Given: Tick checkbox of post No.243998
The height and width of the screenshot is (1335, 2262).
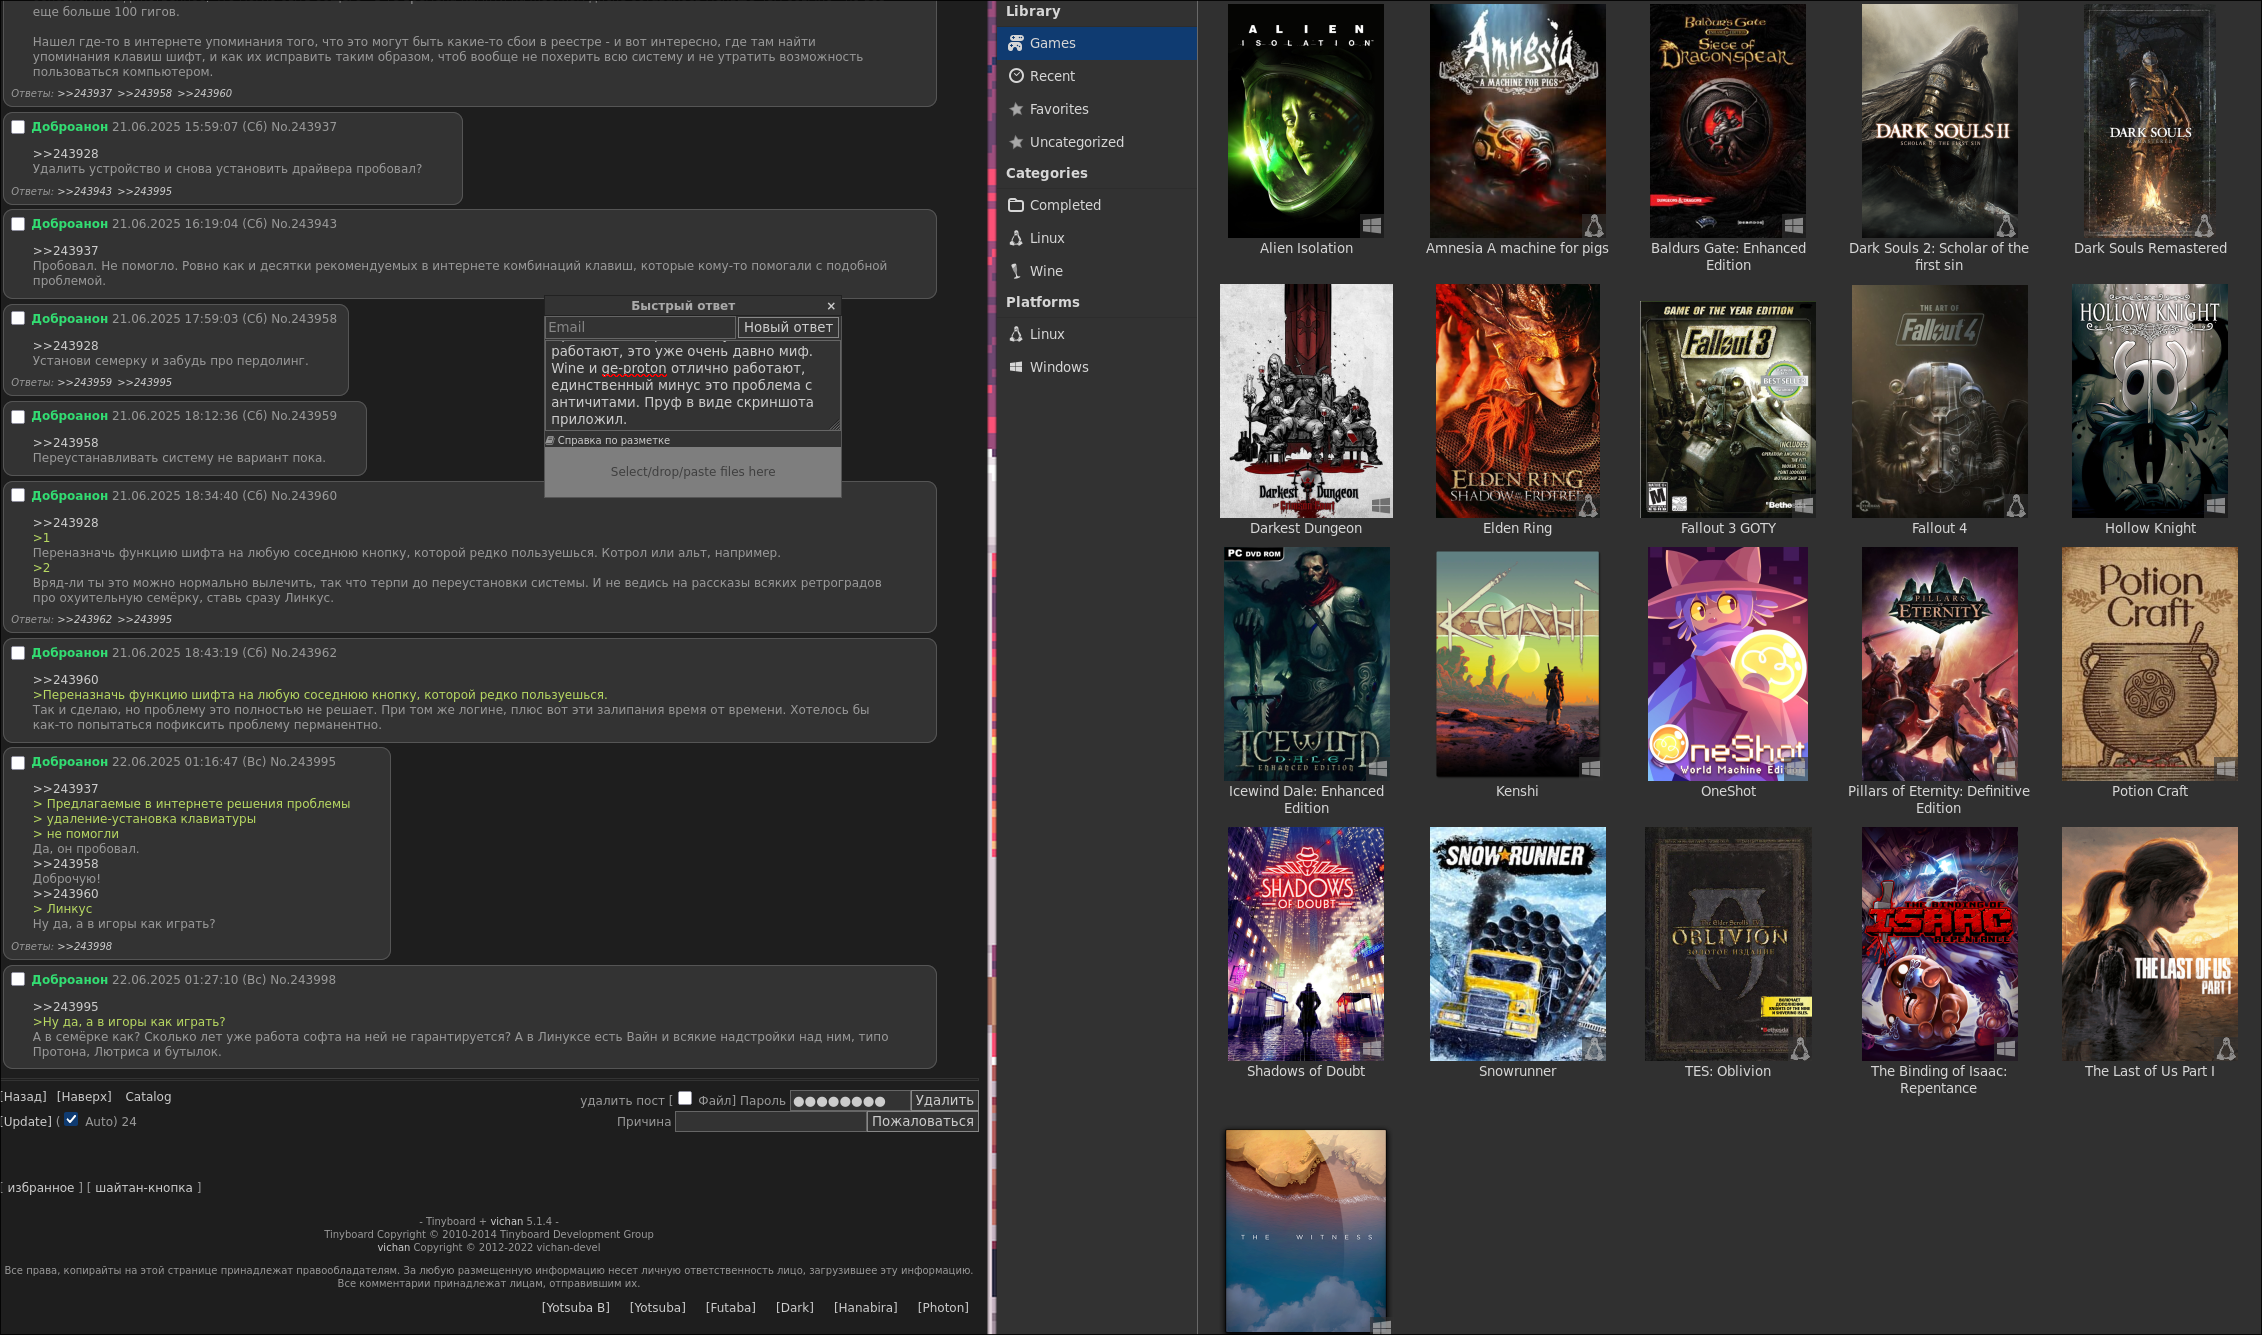Looking at the screenshot, I should pyautogui.click(x=18, y=979).
